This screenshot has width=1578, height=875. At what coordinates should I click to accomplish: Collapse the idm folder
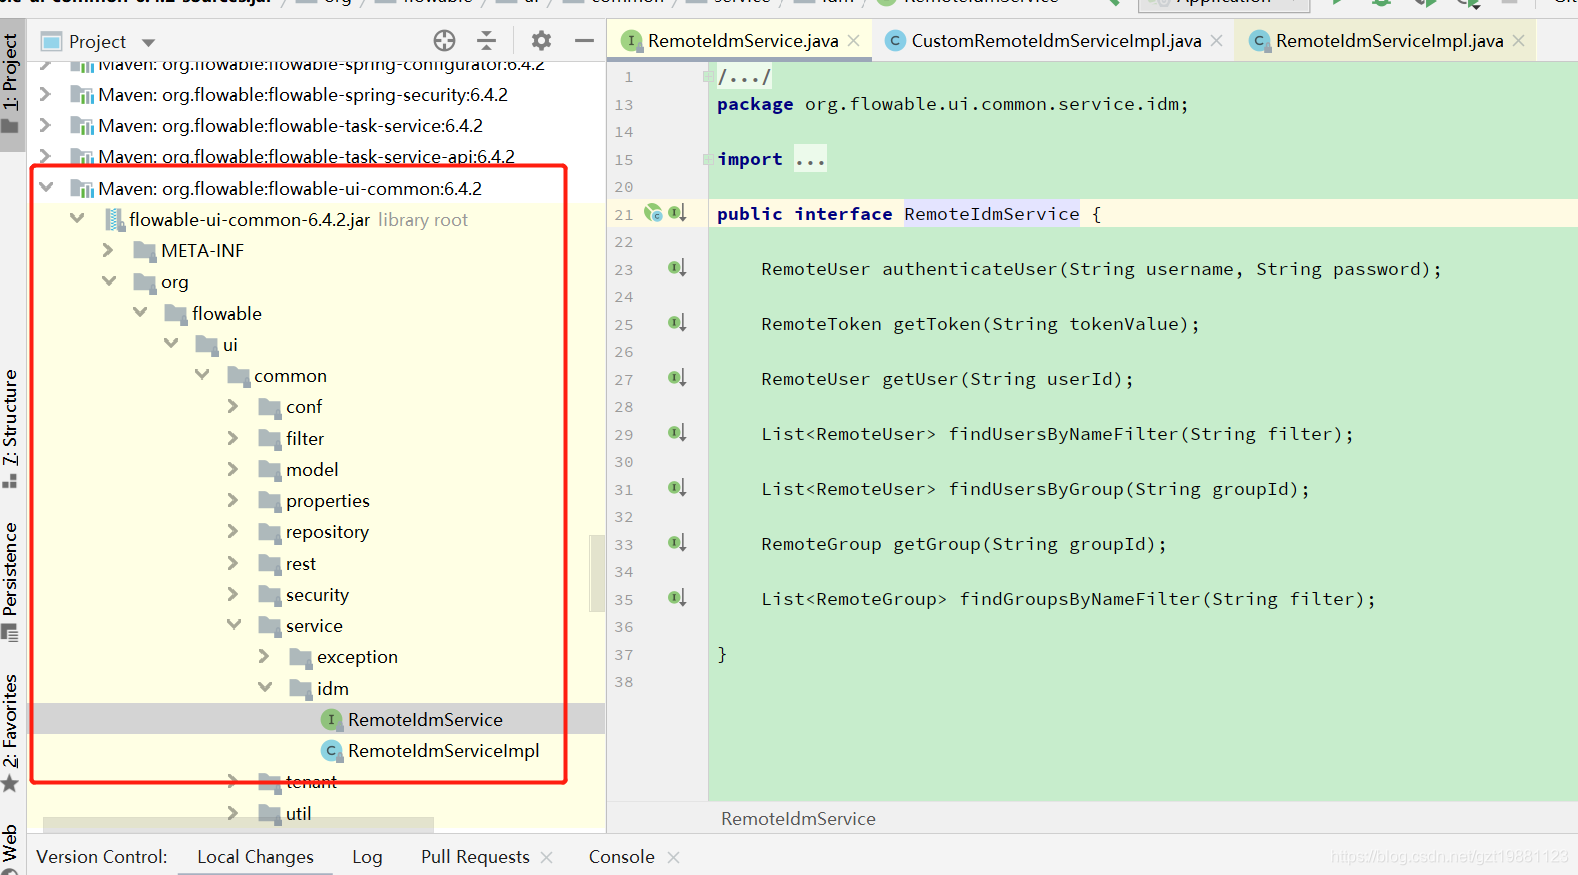(265, 687)
